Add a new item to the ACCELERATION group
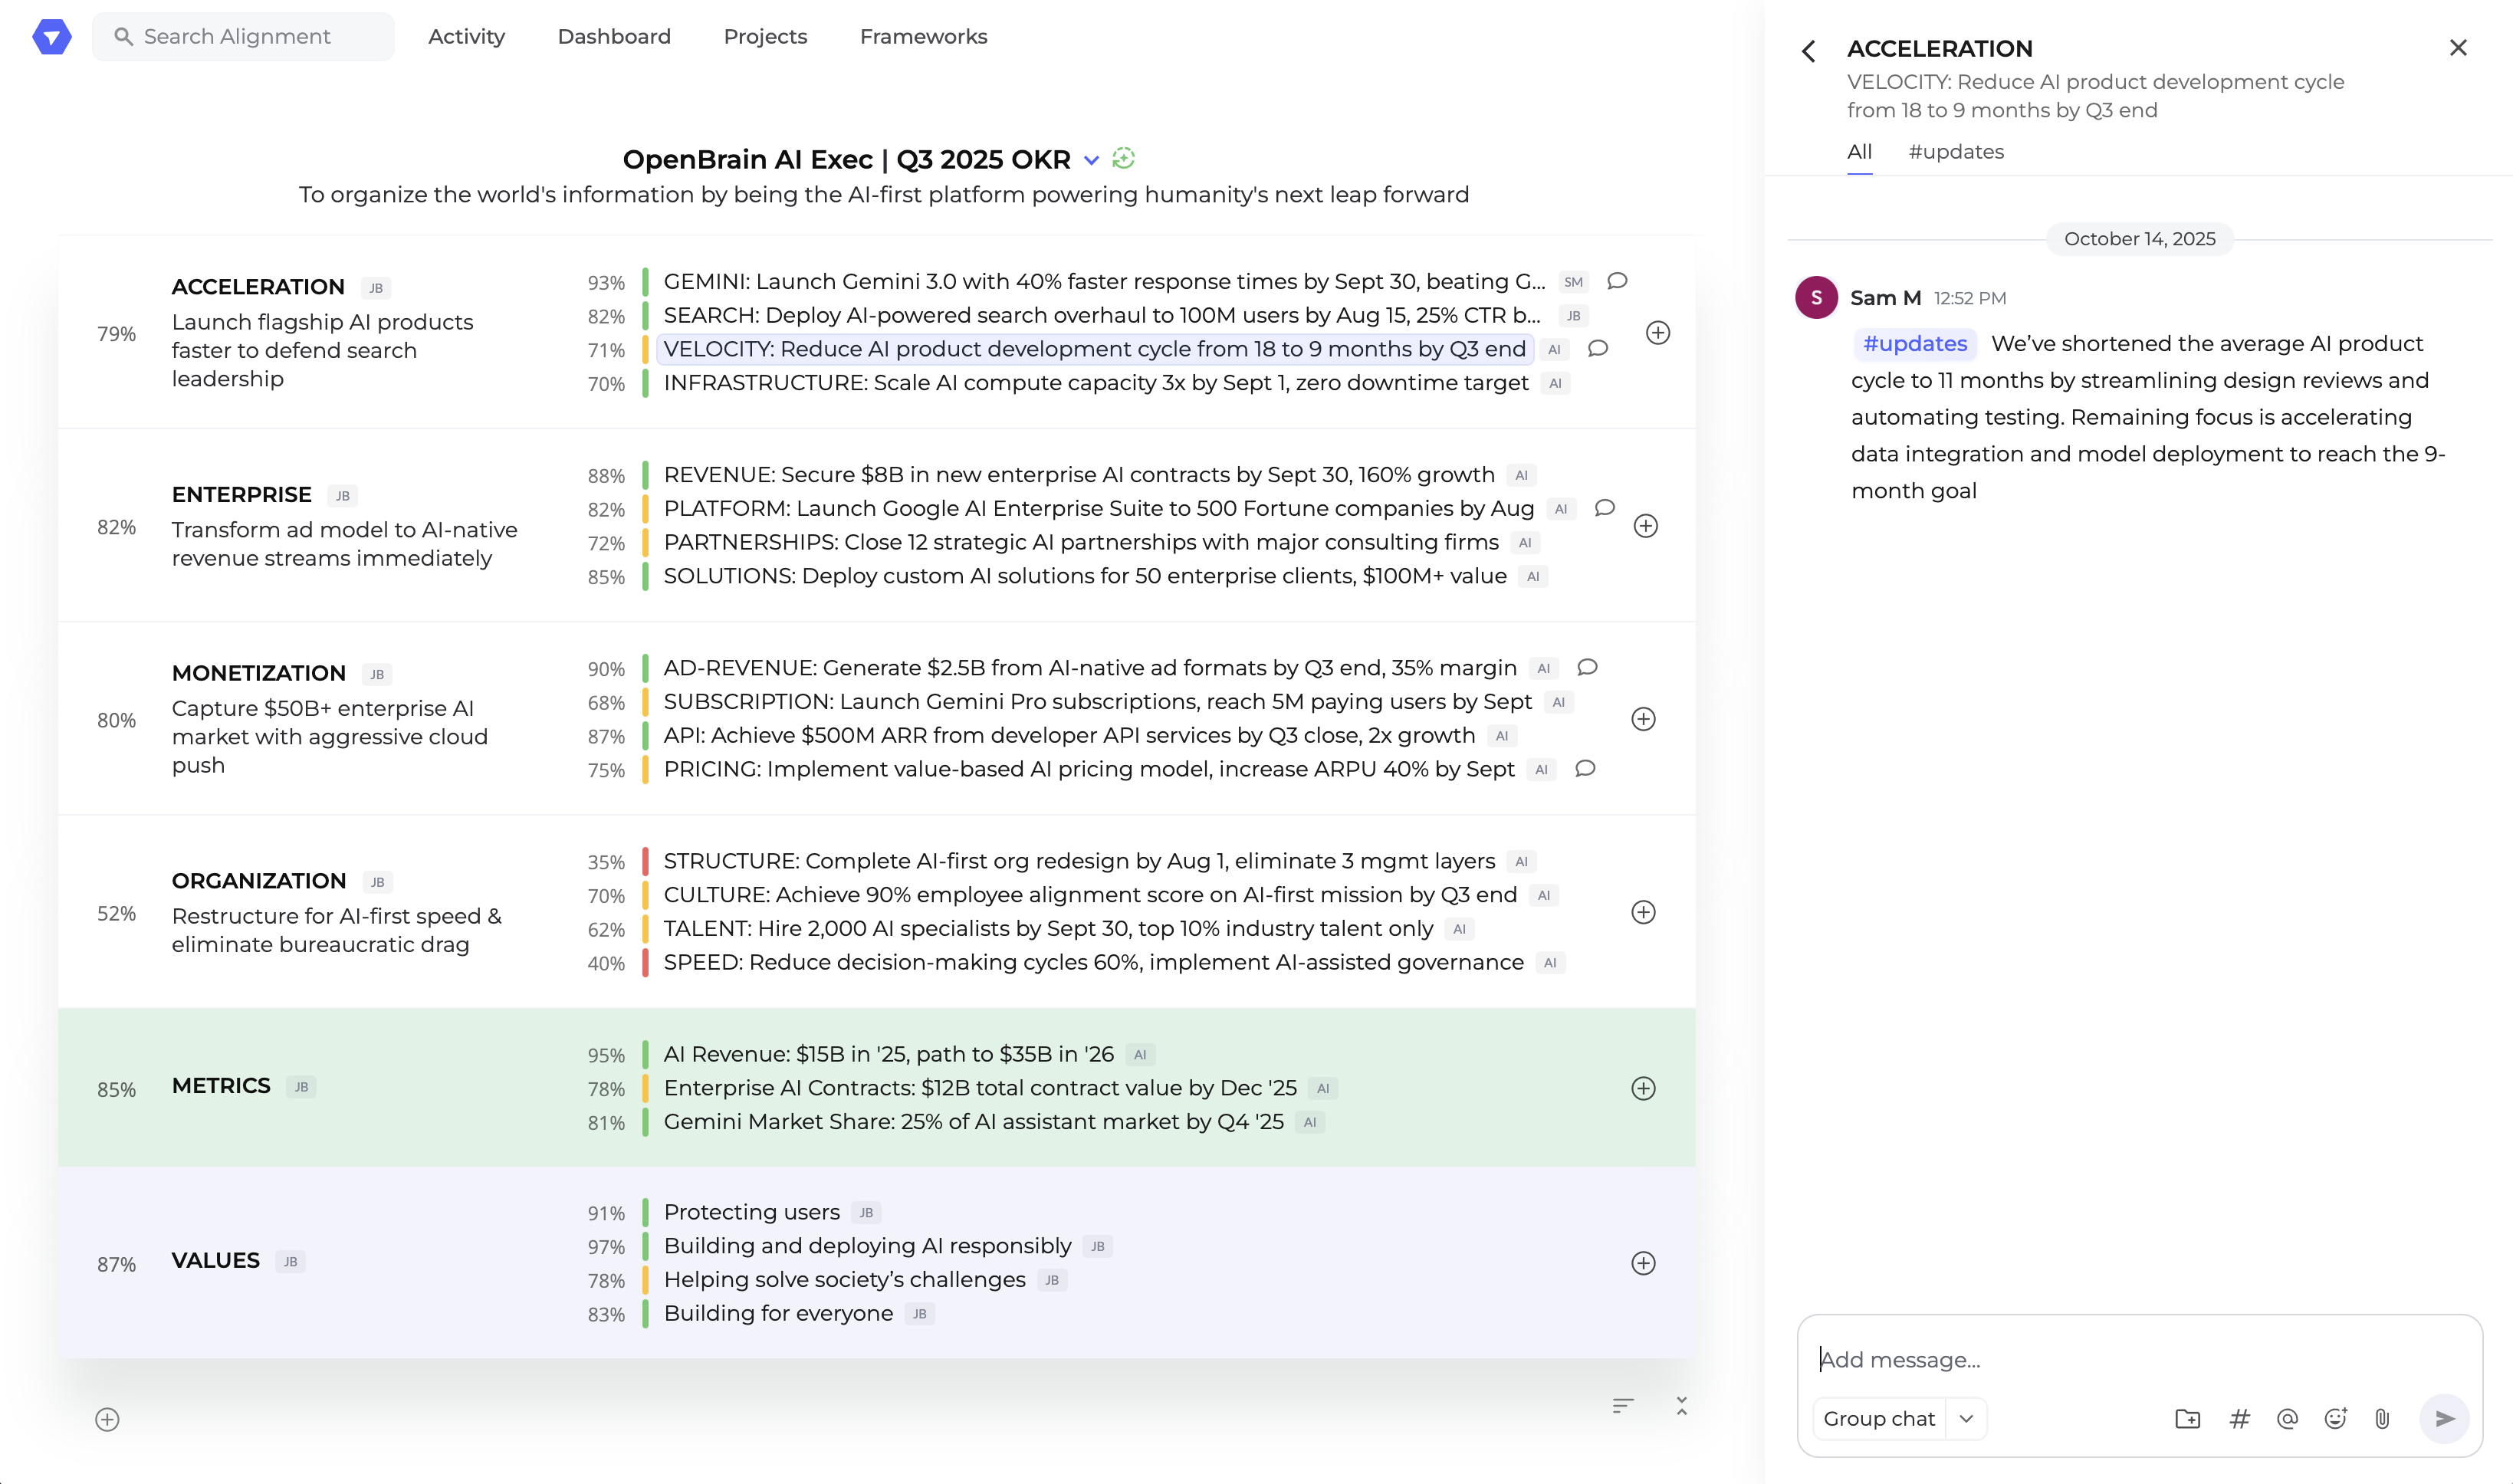 click(x=1658, y=334)
